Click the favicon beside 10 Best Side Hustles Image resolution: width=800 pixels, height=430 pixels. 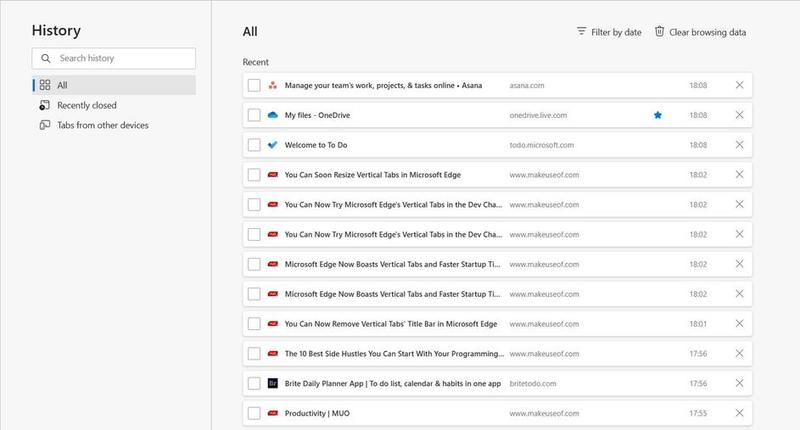tap(273, 353)
